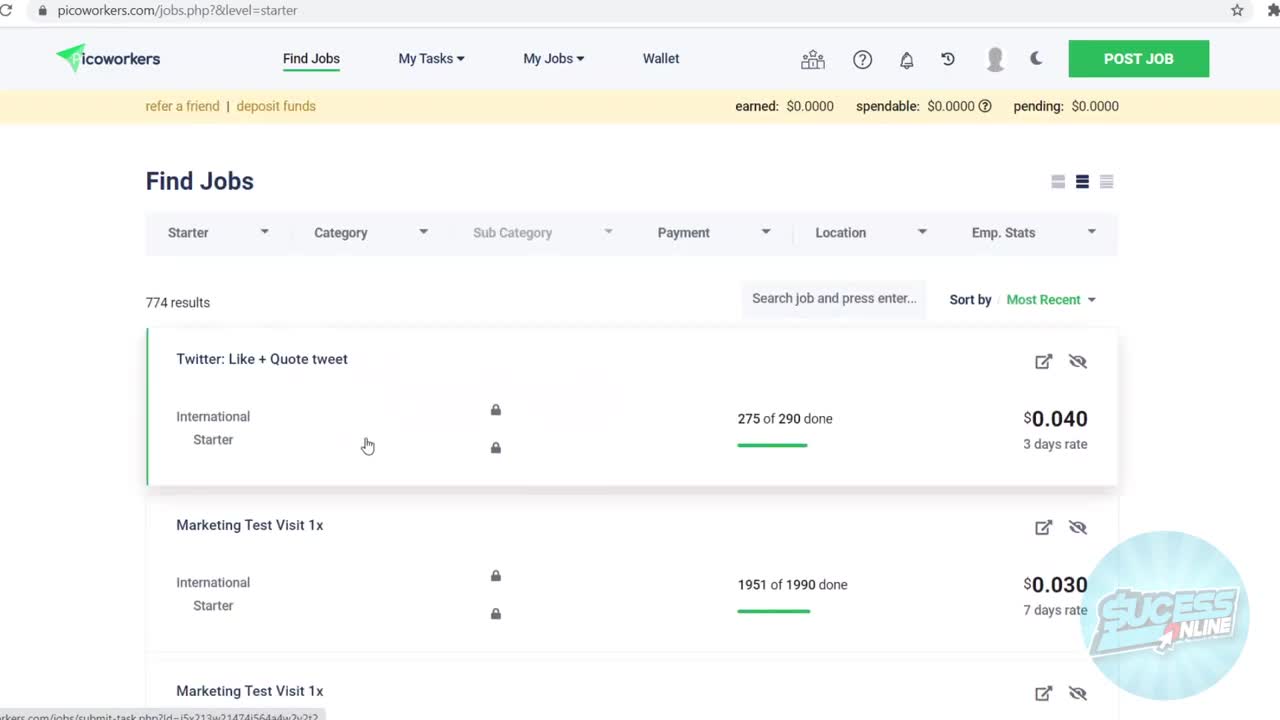
Task: Click the refer a friend link
Action: pyautogui.click(x=182, y=106)
